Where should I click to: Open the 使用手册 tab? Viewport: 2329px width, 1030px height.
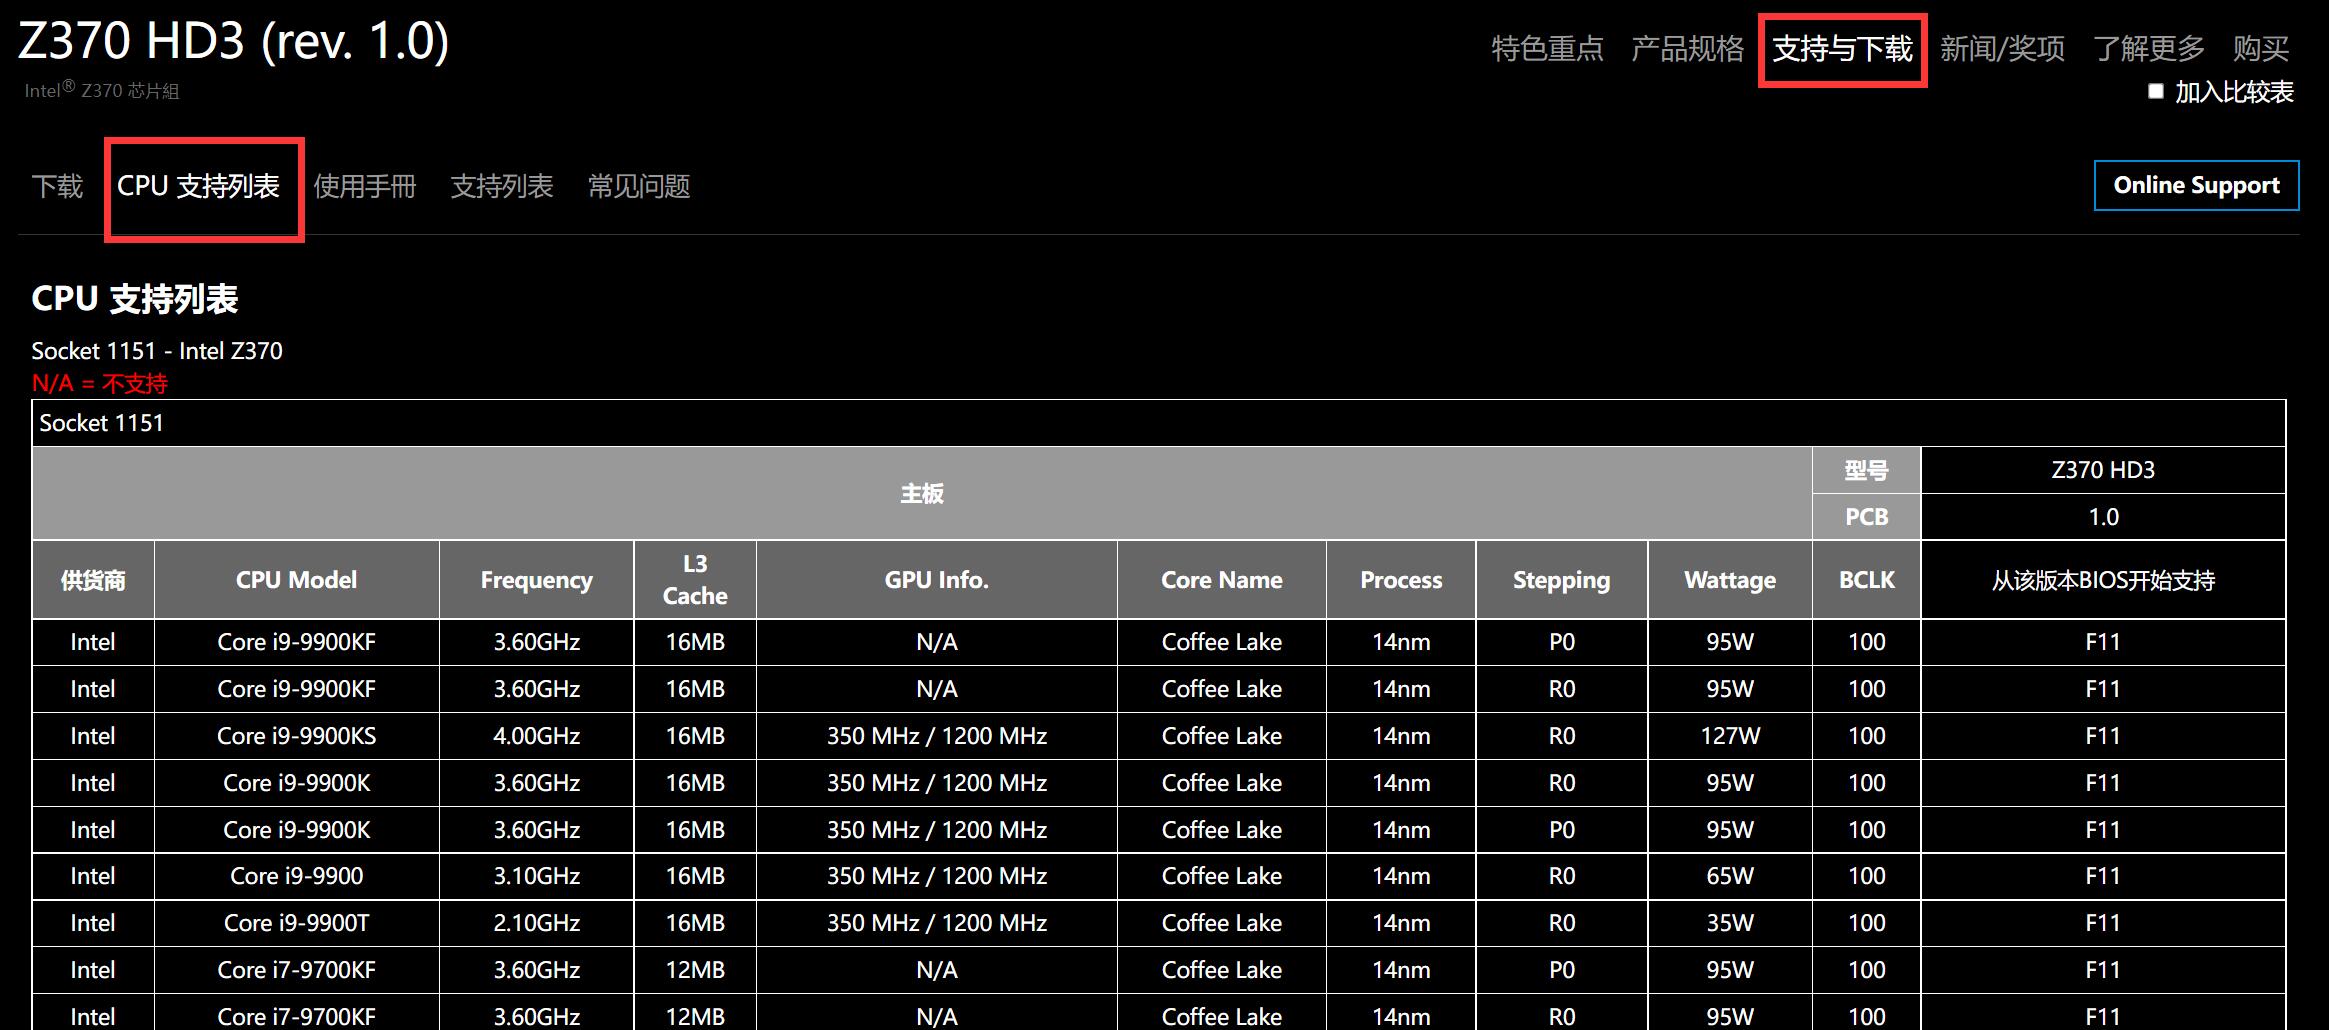tap(366, 186)
